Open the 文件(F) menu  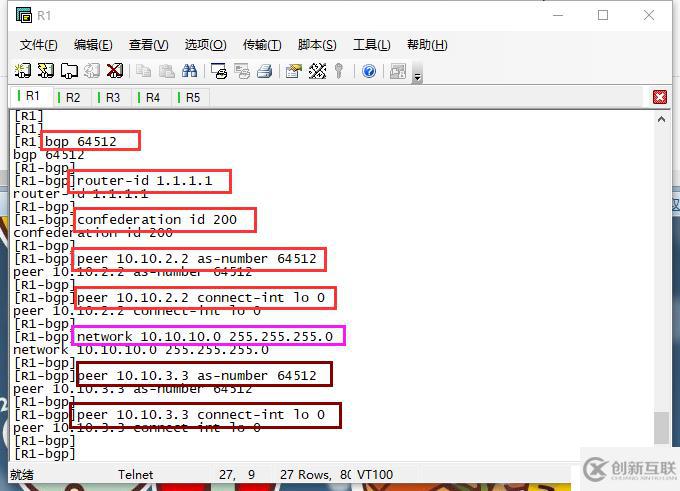39,45
